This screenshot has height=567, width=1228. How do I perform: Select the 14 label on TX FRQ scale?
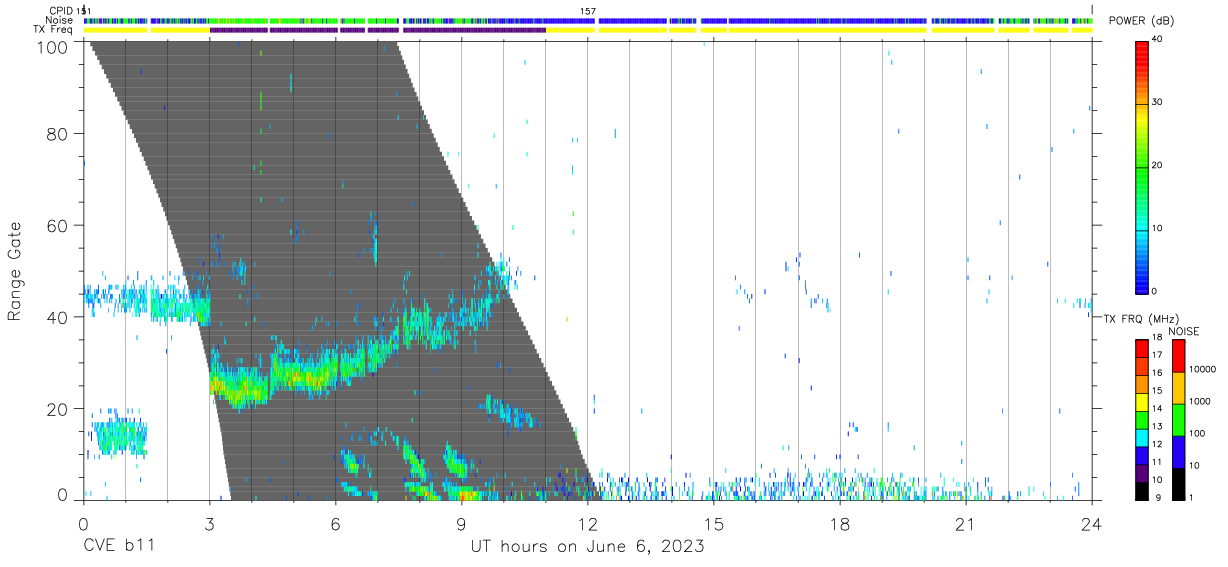(1158, 408)
